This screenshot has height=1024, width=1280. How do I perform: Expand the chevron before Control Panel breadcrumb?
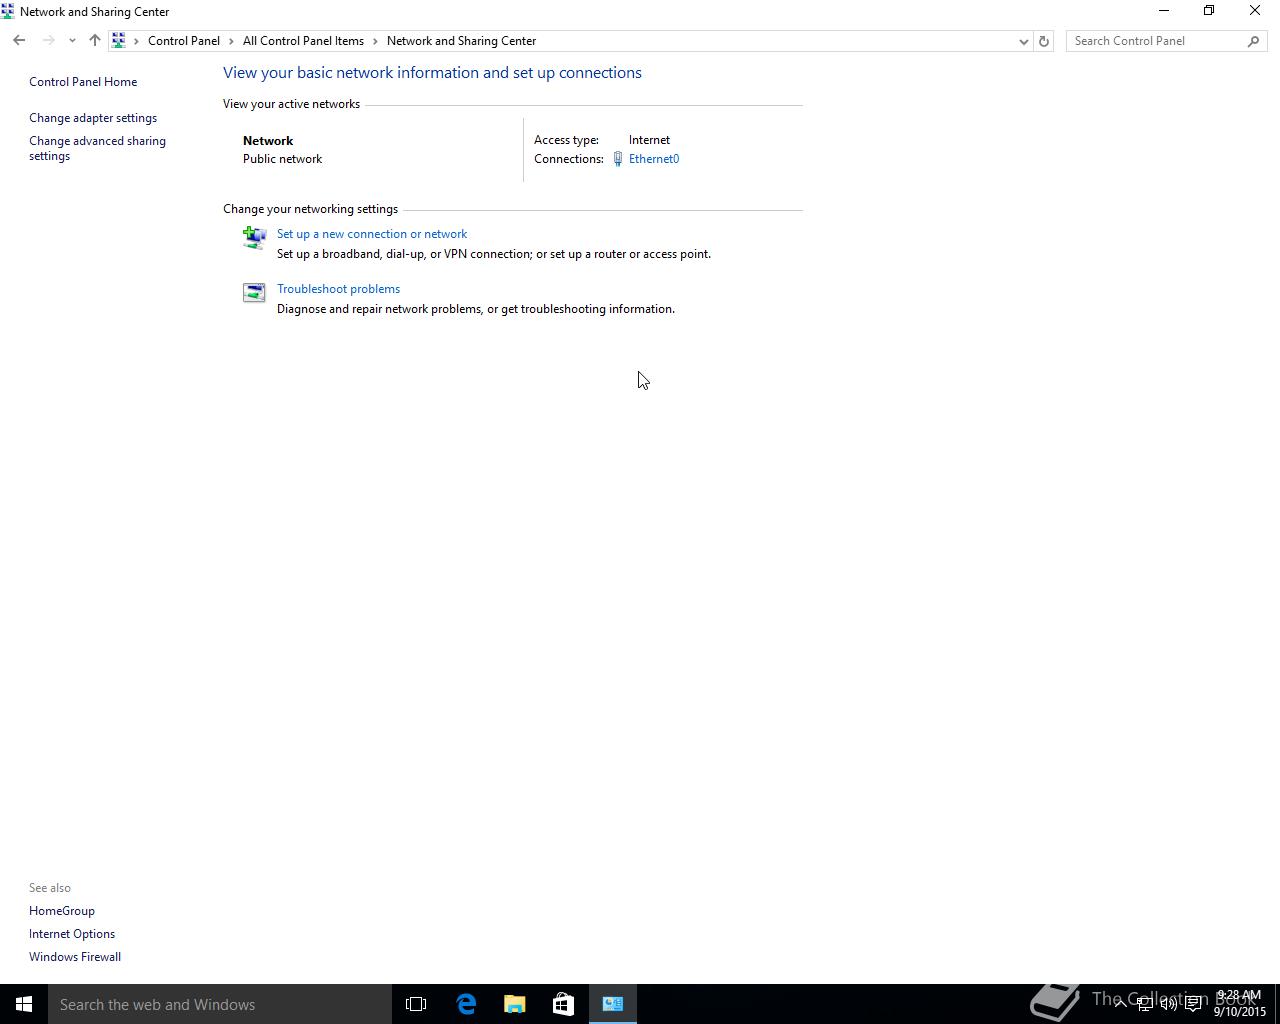click(137, 41)
